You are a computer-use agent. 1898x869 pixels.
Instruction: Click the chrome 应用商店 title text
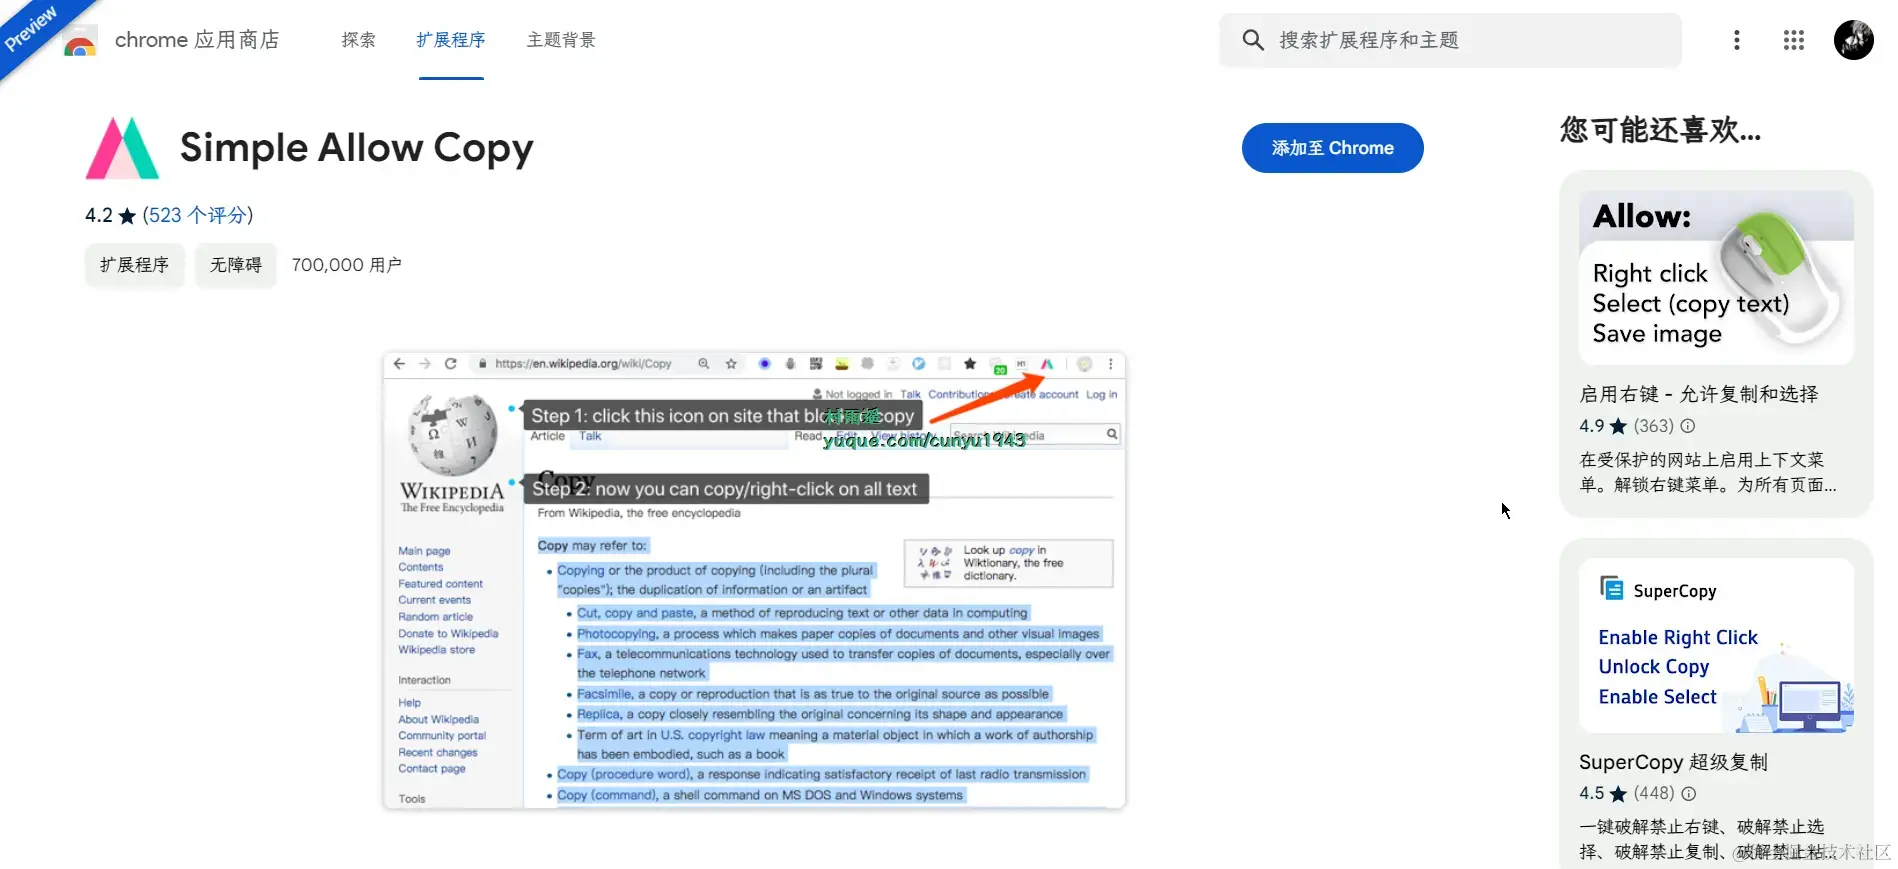[x=197, y=40]
